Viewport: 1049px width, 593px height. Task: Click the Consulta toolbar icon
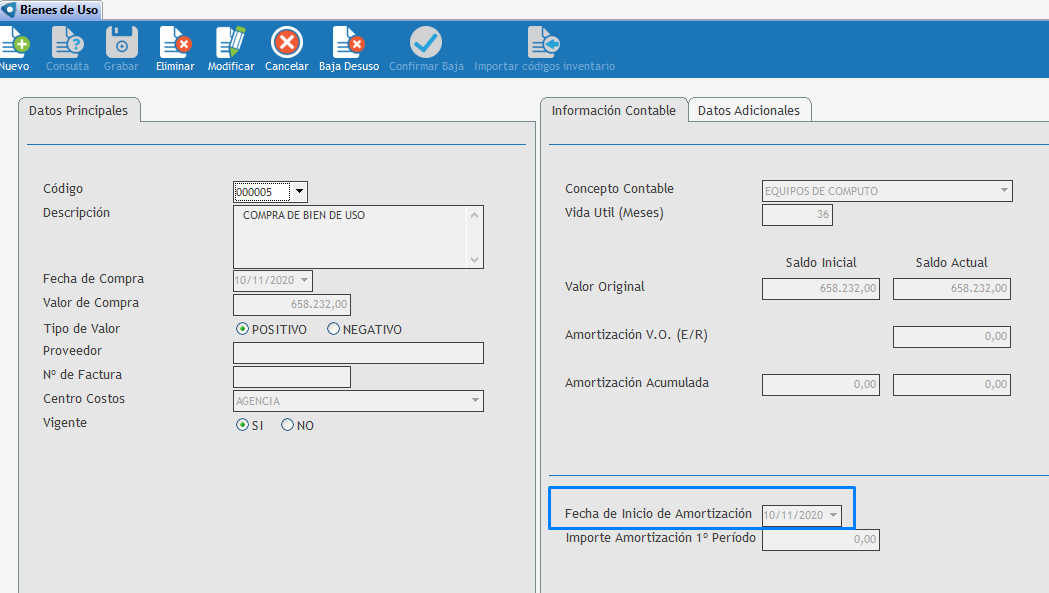click(x=67, y=43)
